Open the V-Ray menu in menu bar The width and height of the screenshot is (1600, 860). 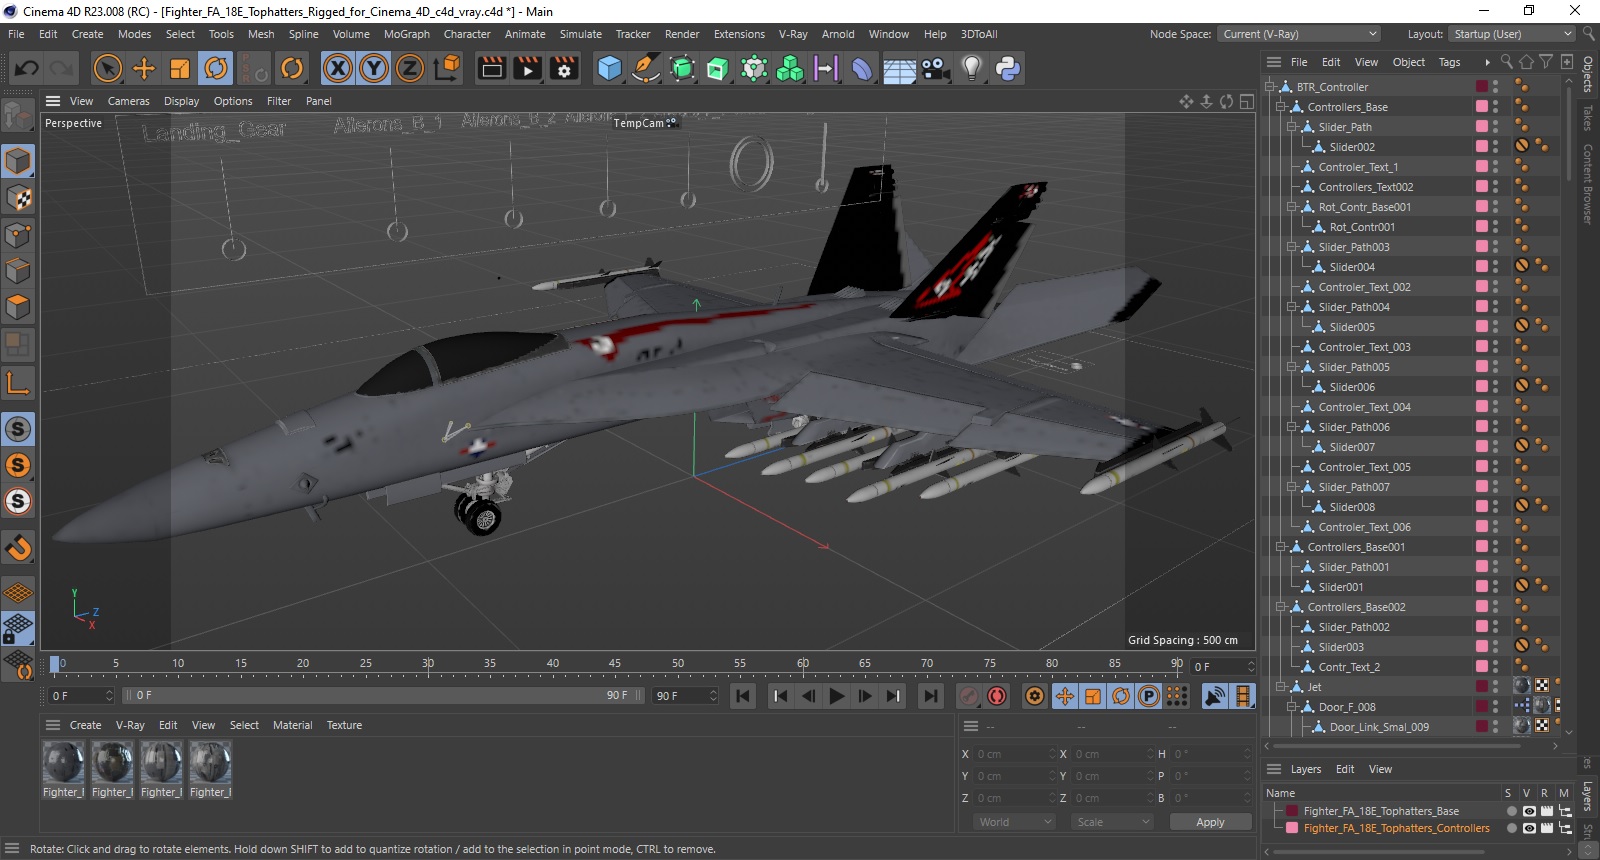(x=793, y=34)
